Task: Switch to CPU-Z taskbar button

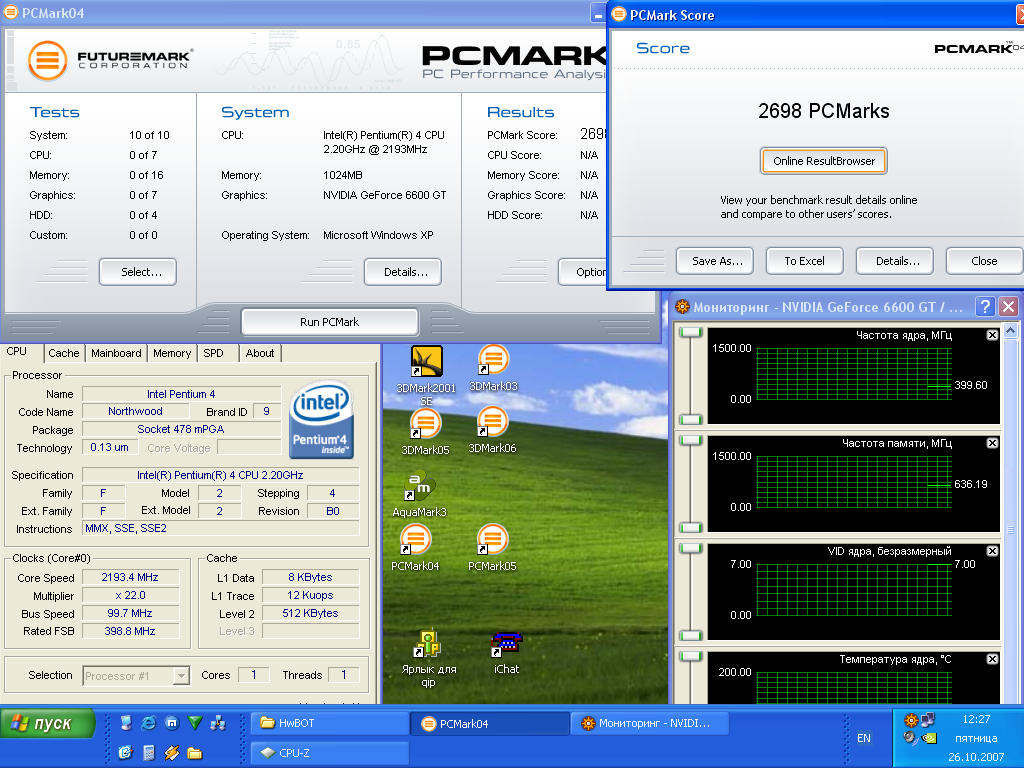Action: pos(329,753)
